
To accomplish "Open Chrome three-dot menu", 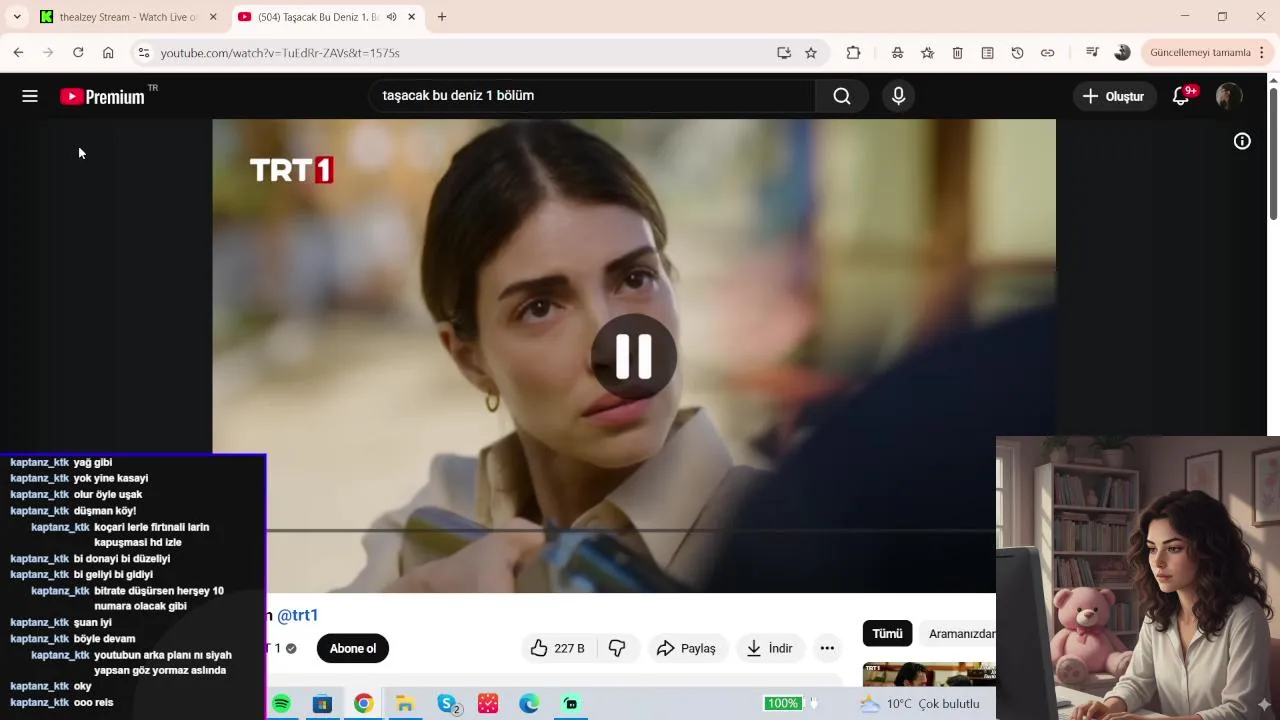I will point(1262,53).
